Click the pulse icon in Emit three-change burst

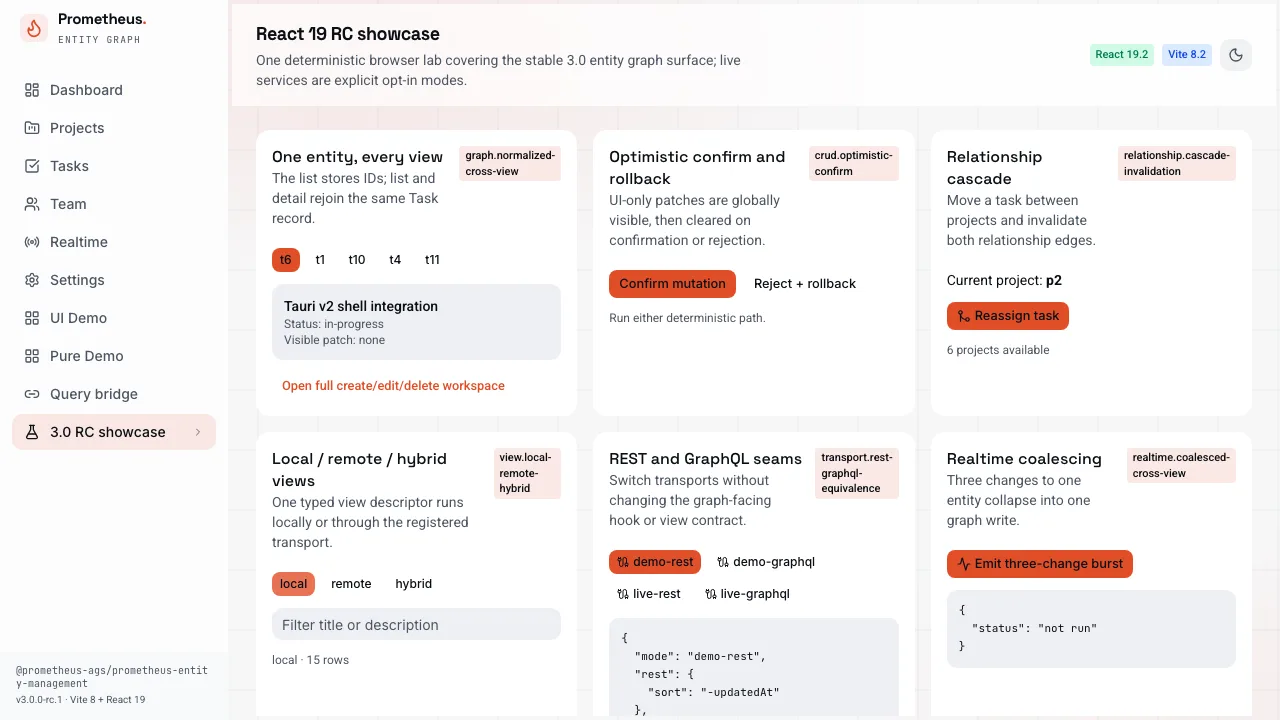tap(964, 564)
